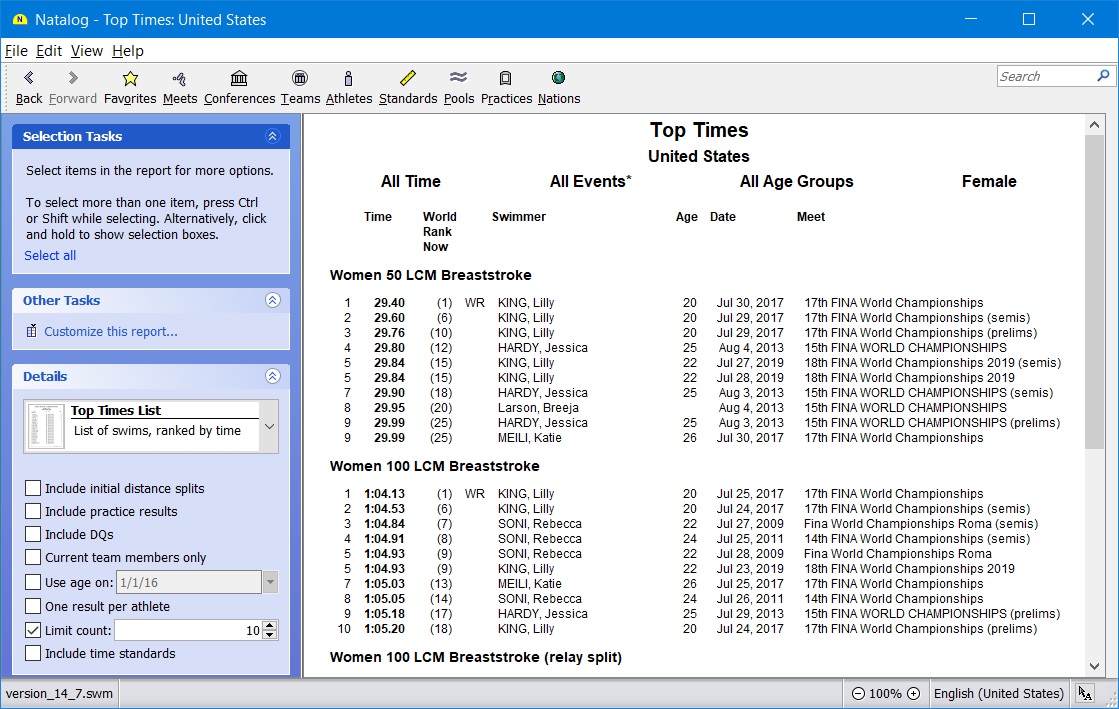The width and height of the screenshot is (1119, 709).
Task: Open the Athletes toolbar icon
Action: pyautogui.click(x=348, y=79)
